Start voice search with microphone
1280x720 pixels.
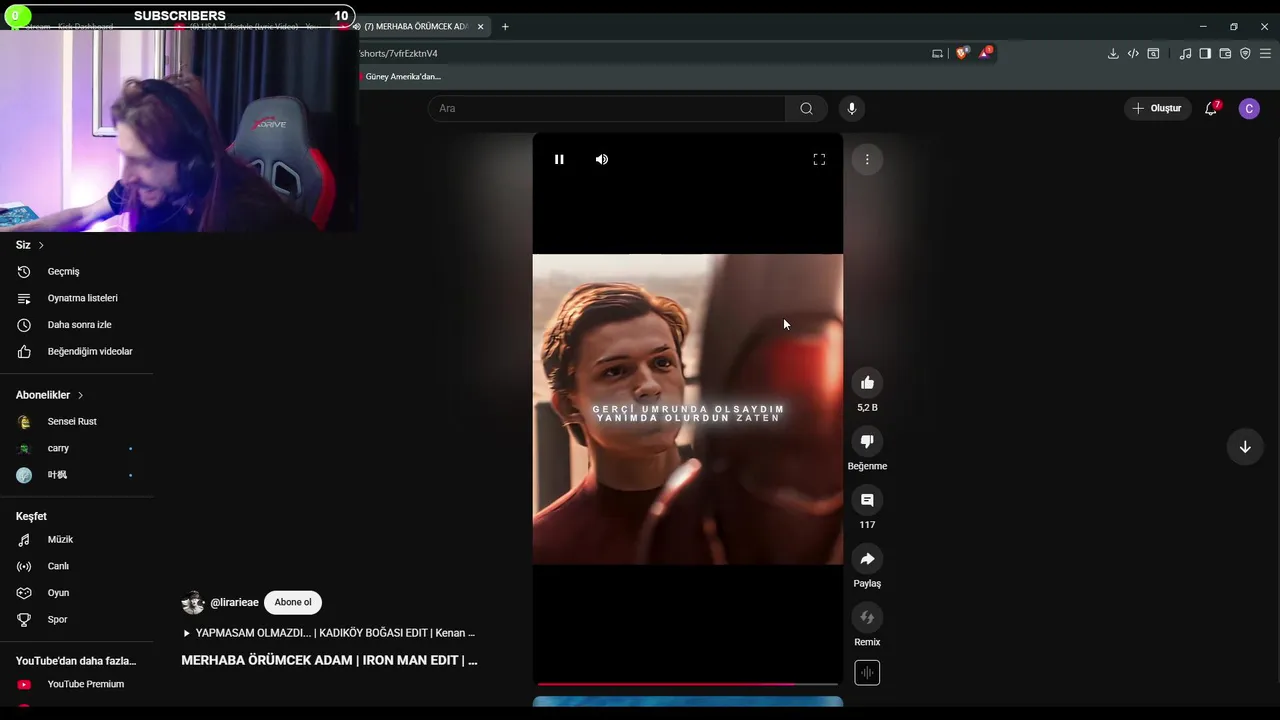pyautogui.click(x=852, y=108)
